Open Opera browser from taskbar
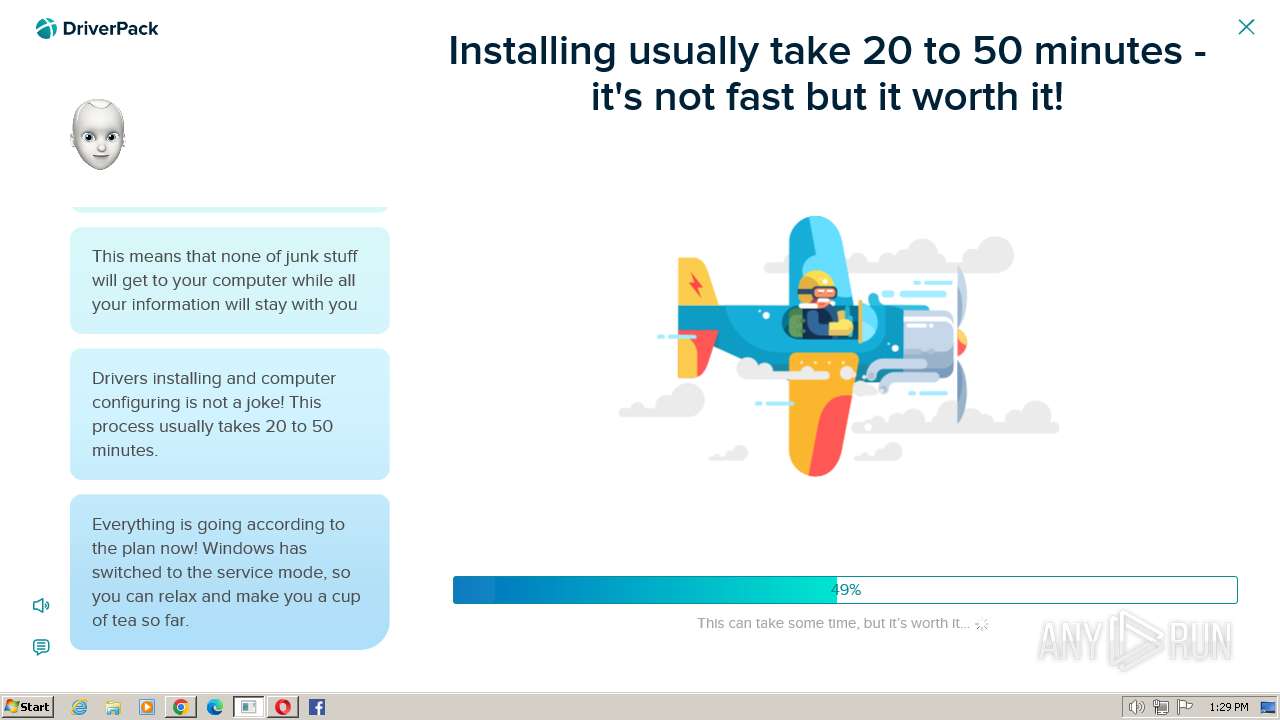The width and height of the screenshot is (1280, 720). tap(283, 707)
